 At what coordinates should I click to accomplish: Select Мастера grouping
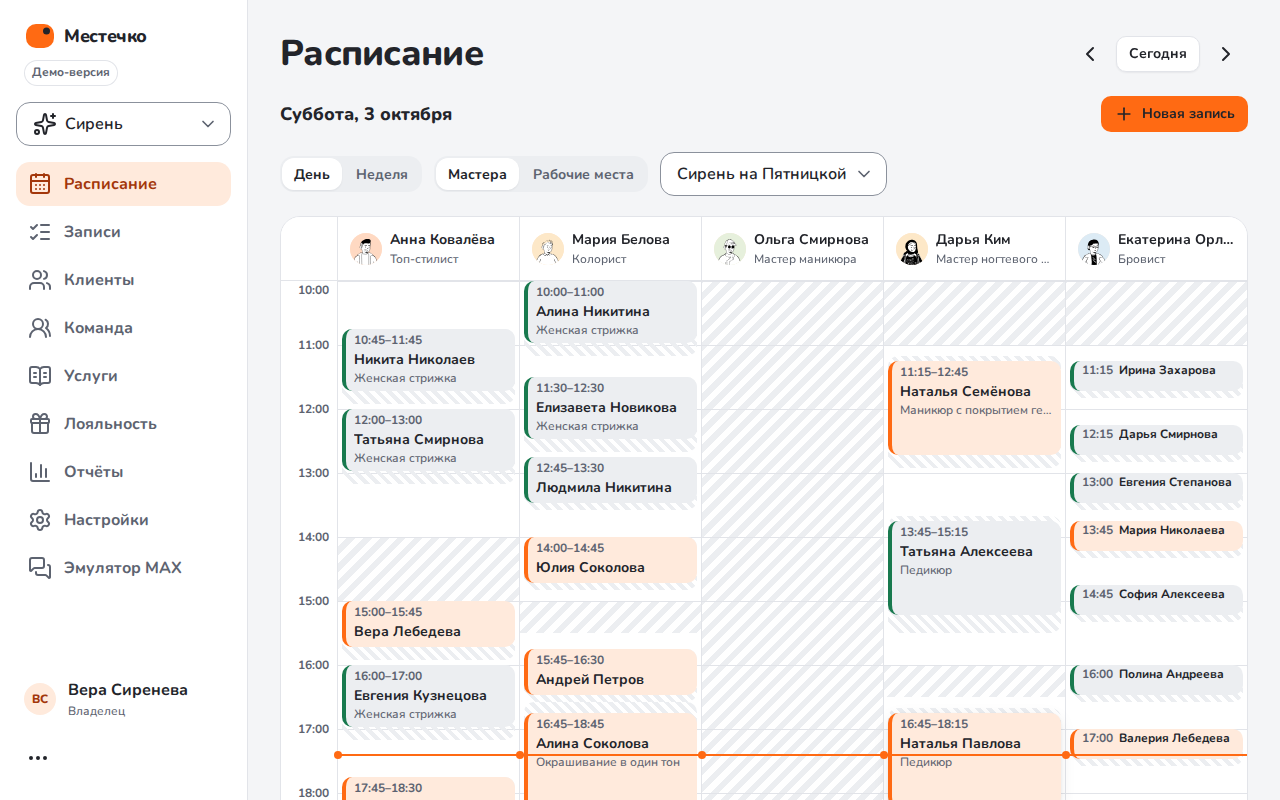coord(477,174)
